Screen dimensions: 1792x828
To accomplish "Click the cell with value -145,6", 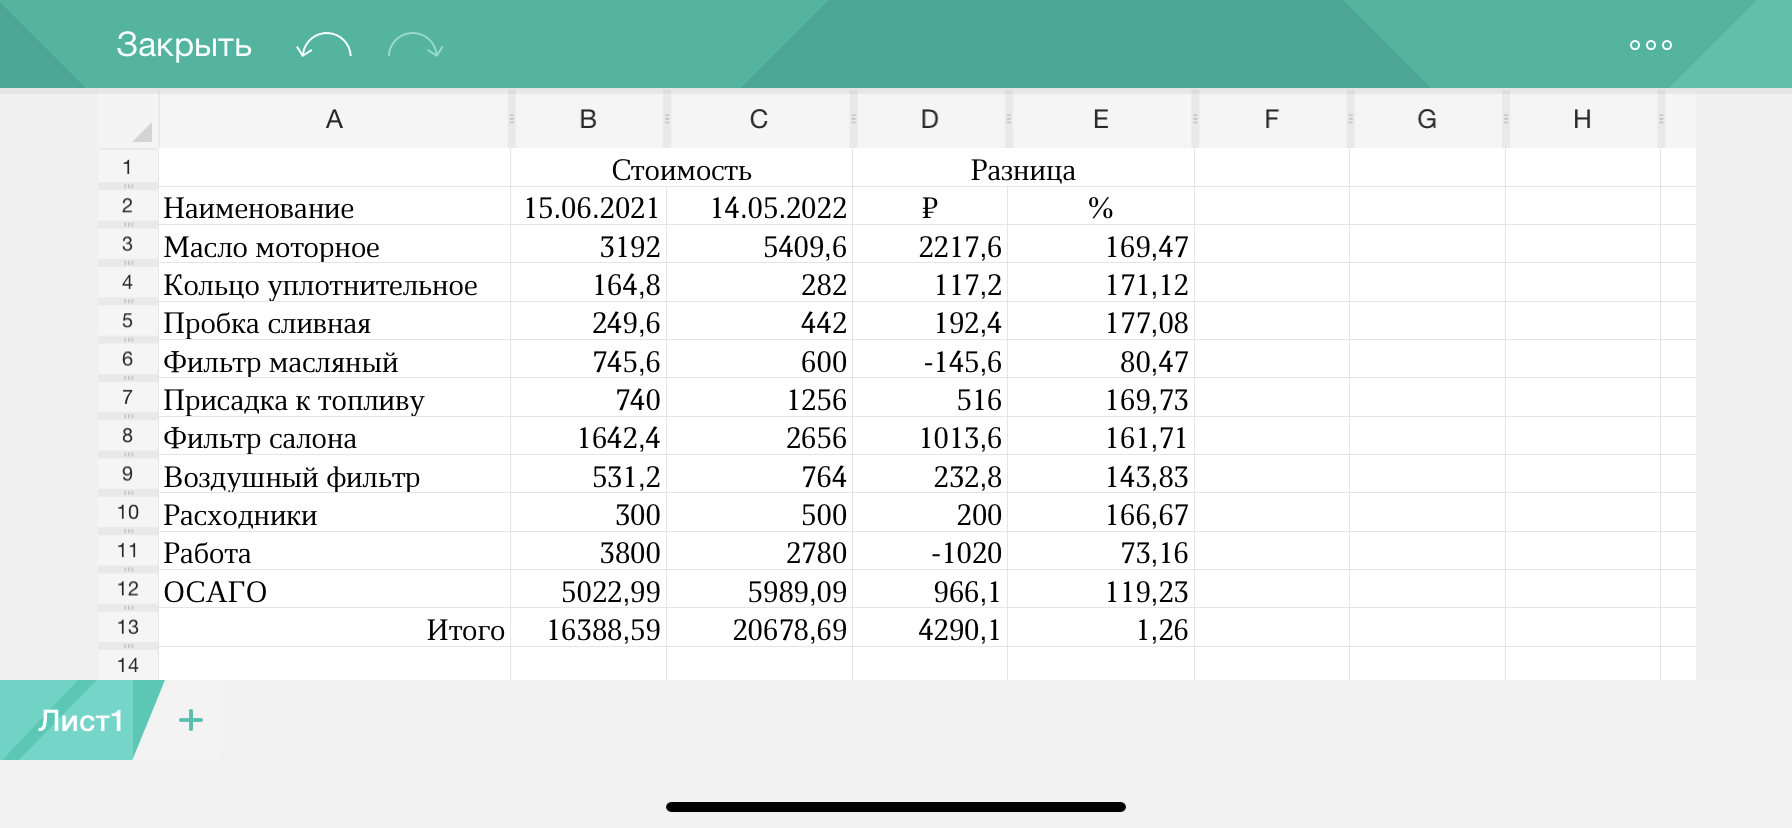I will pyautogui.click(x=930, y=360).
